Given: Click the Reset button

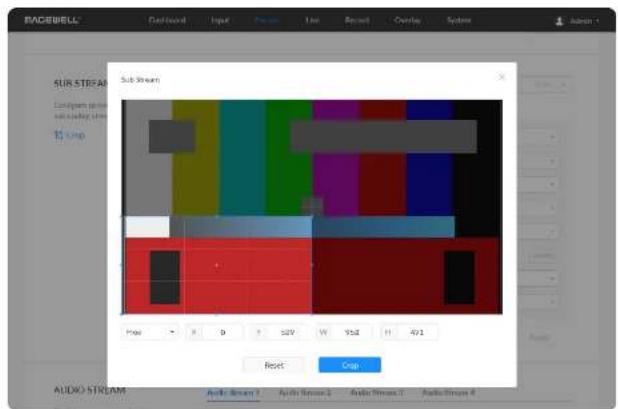Looking at the screenshot, I should (274, 365).
